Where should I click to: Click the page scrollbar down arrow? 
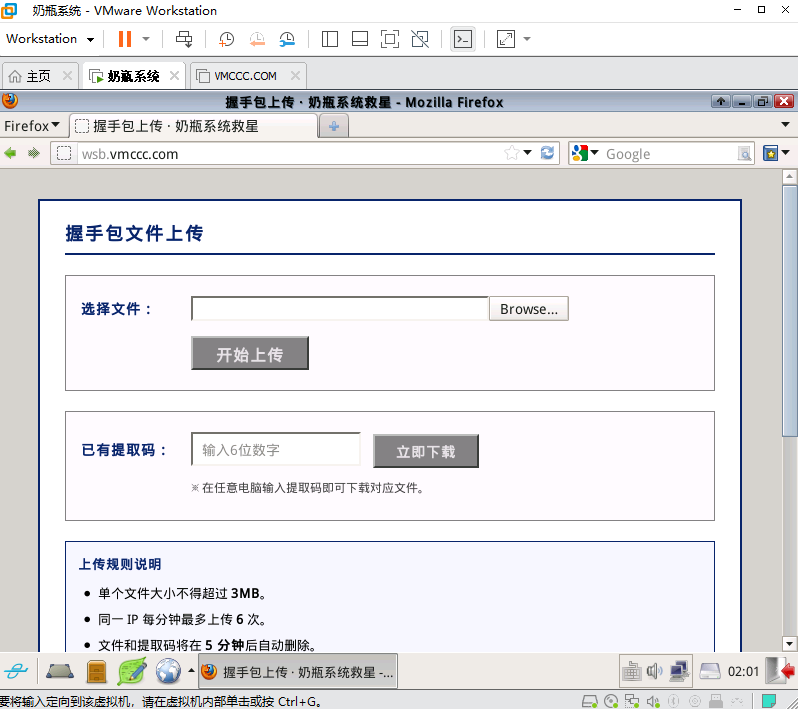(x=789, y=644)
